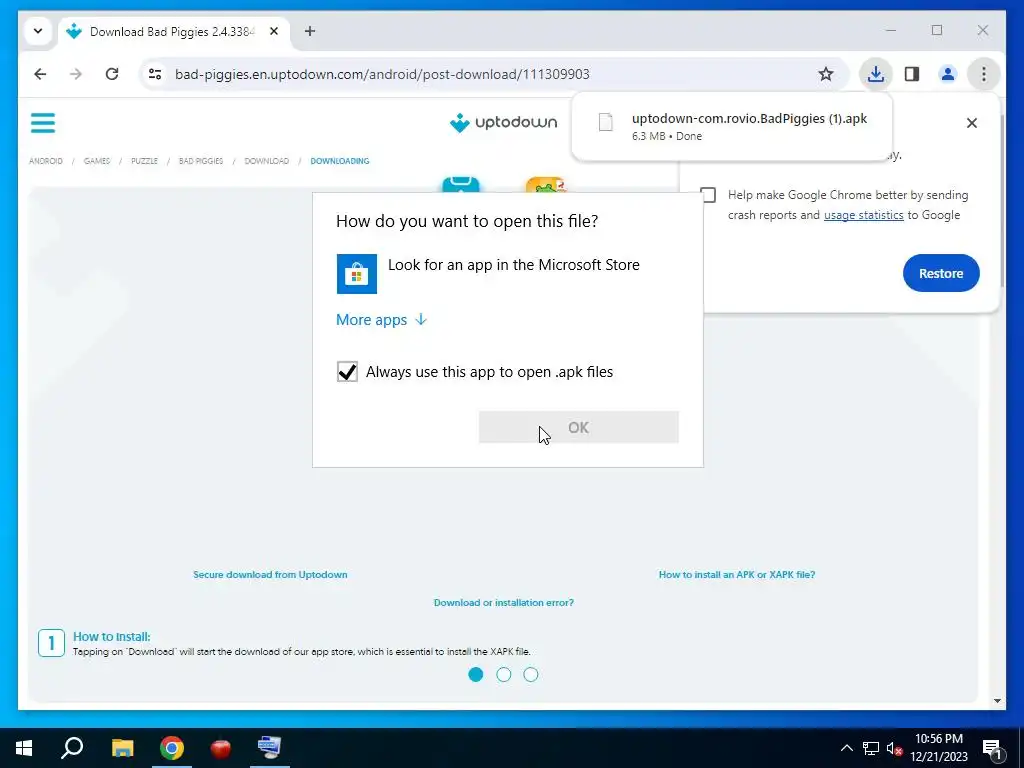Close the Chrome restore bubble
The width and height of the screenshot is (1024, 768).
point(972,123)
